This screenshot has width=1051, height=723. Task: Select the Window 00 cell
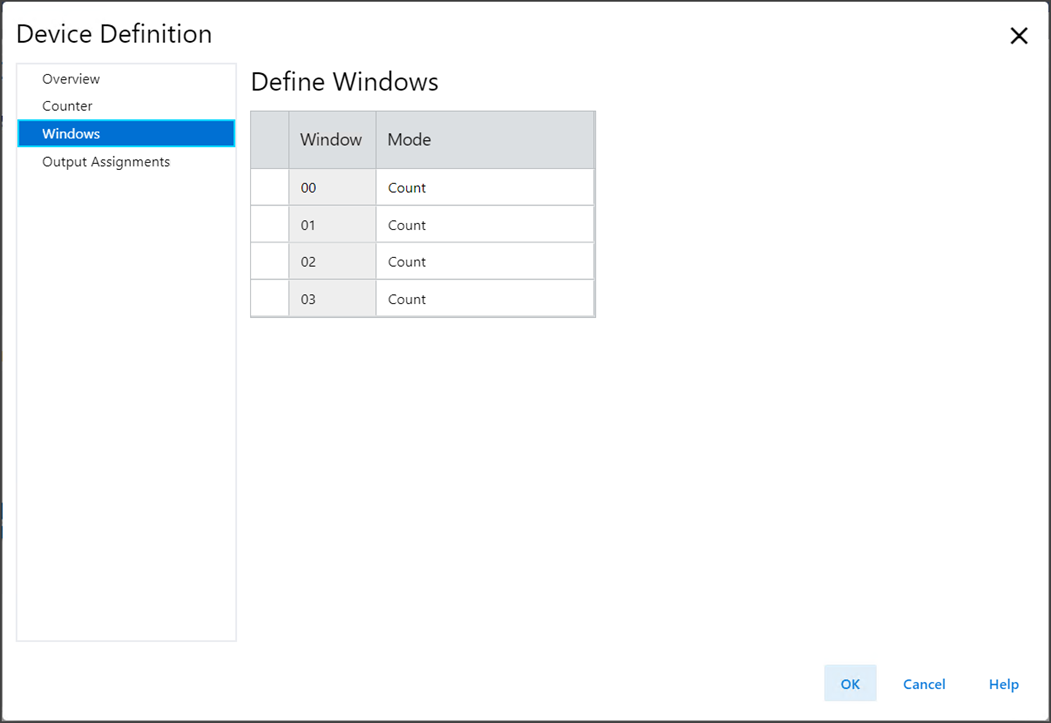click(x=331, y=188)
